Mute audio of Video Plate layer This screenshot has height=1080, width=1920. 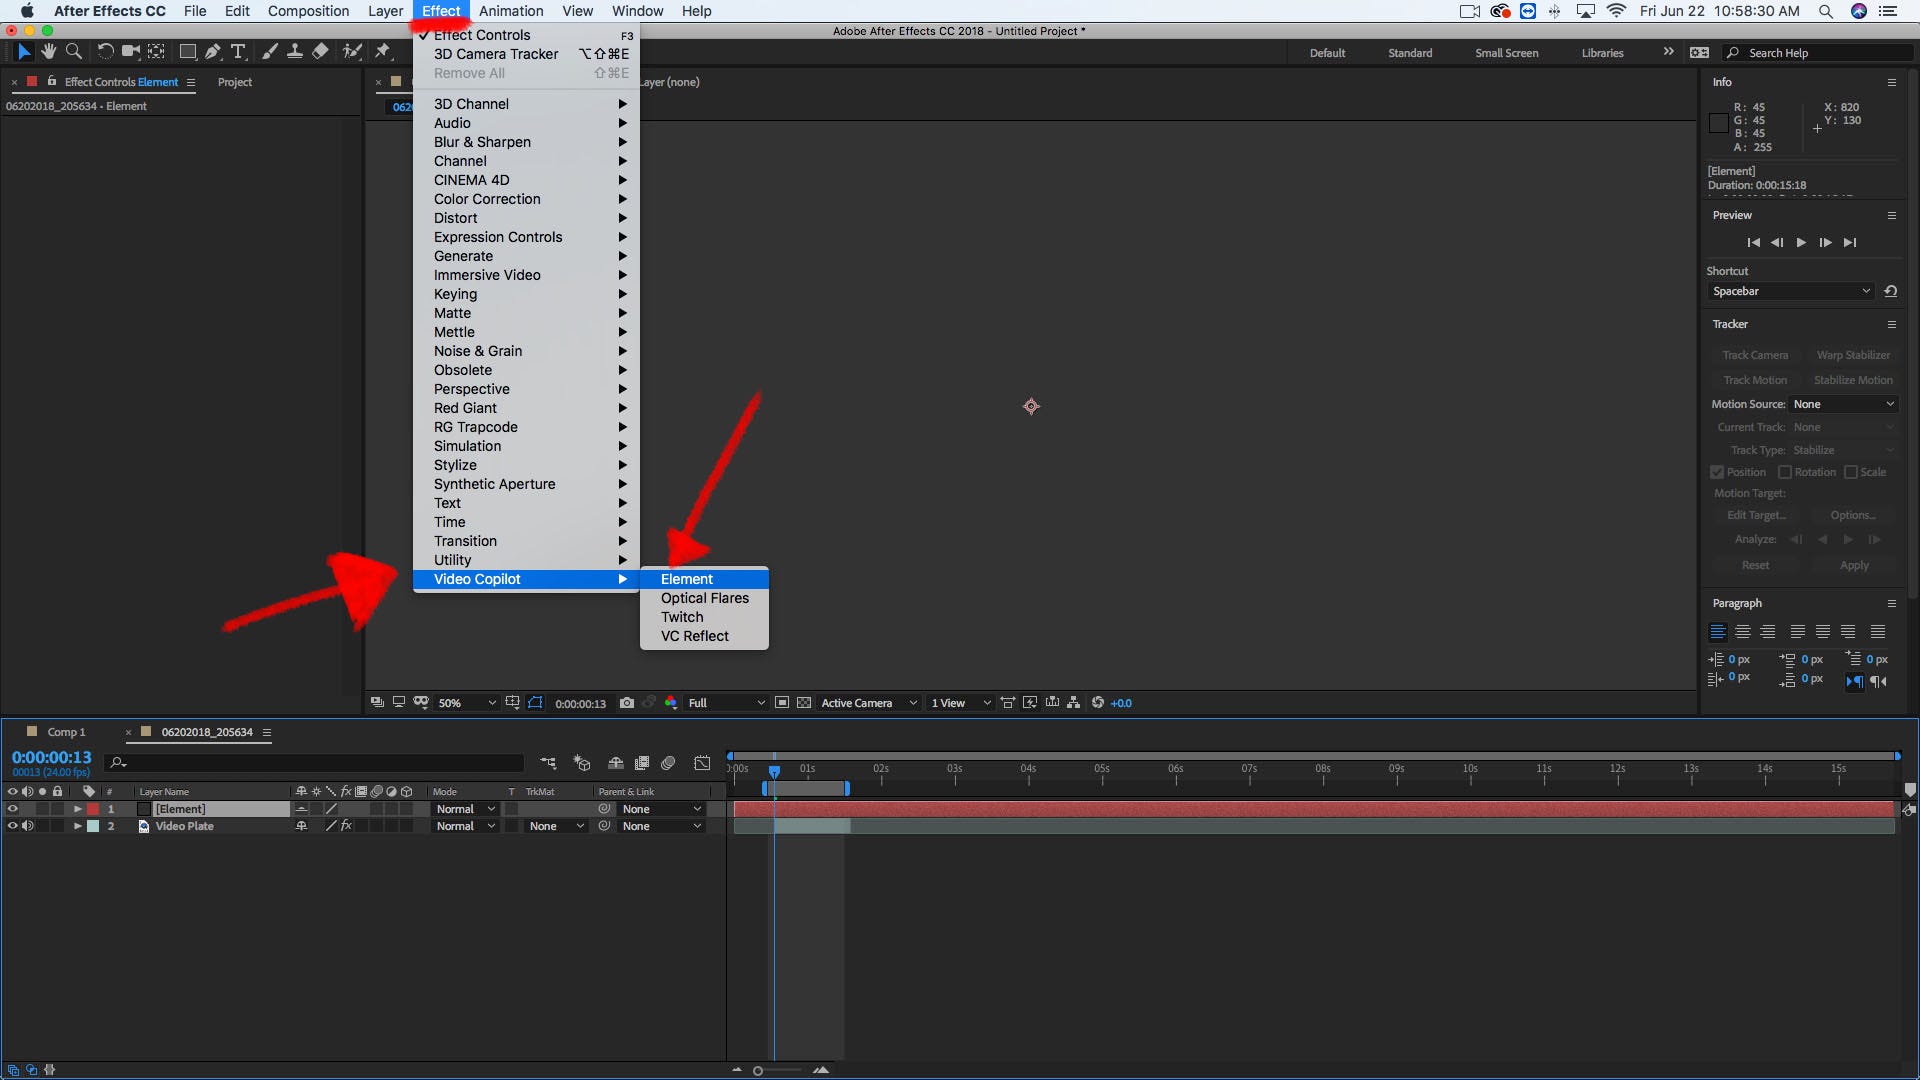tap(28, 826)
